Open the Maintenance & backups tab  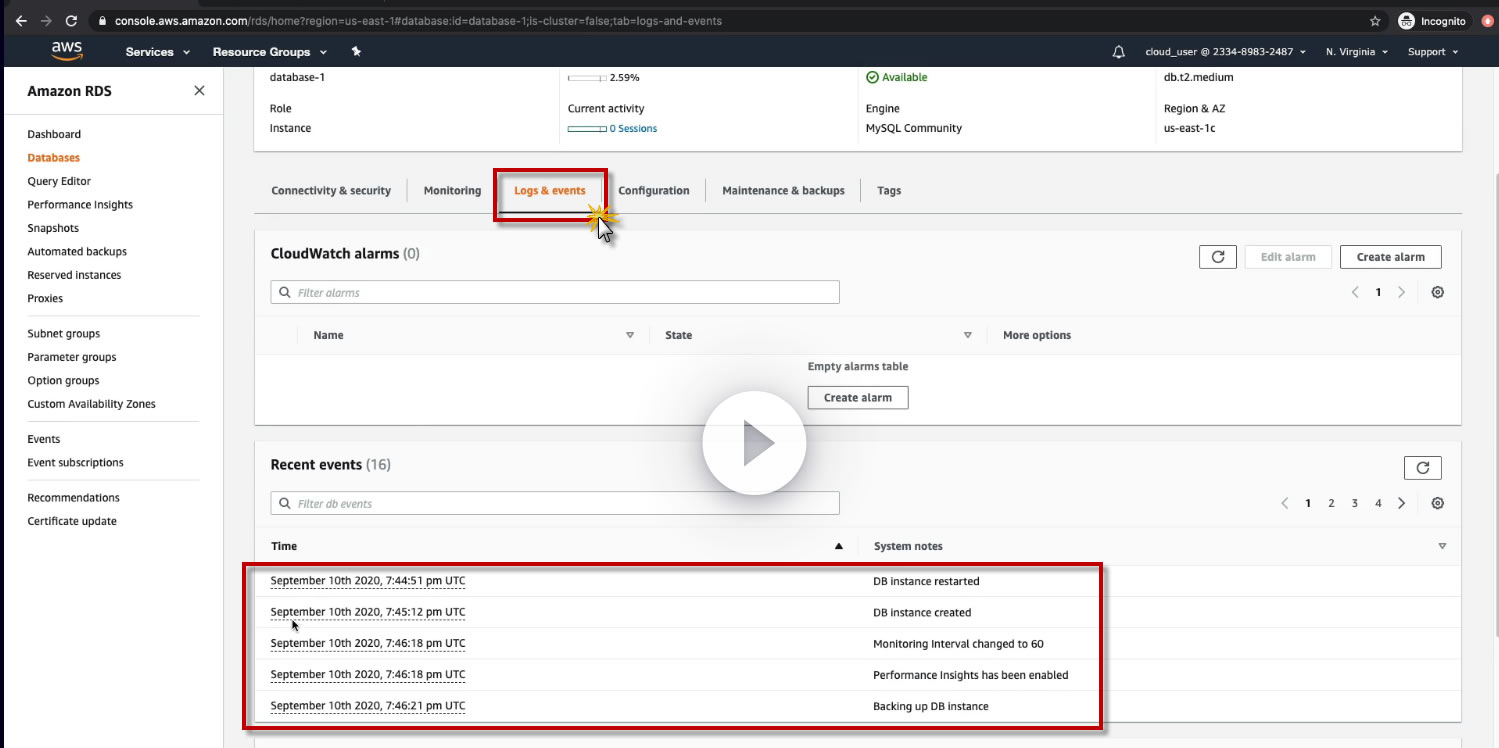[x=783, y=190]
